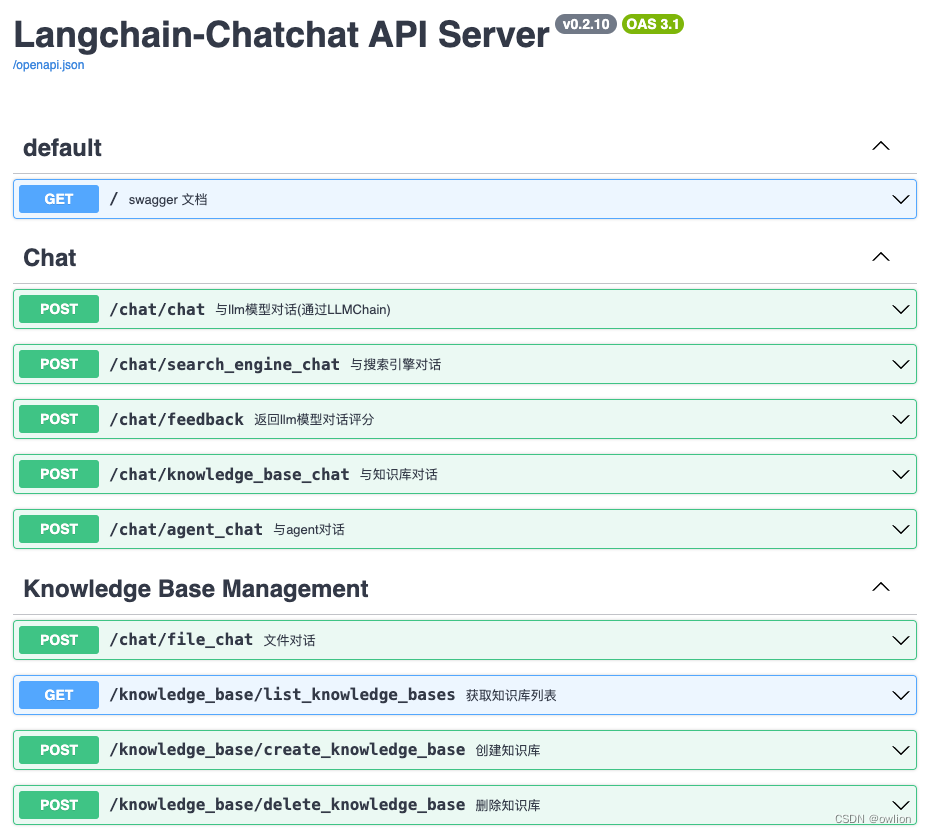Image resolution: width=926 pixels, height=833 pixels.
Task: Collapse the default section chevron
Action: click(881, 146)
